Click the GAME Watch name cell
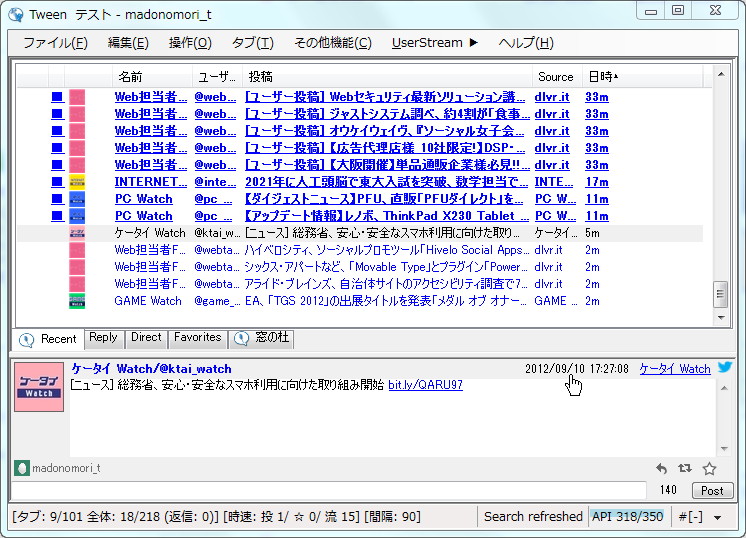 pos(148,301)
